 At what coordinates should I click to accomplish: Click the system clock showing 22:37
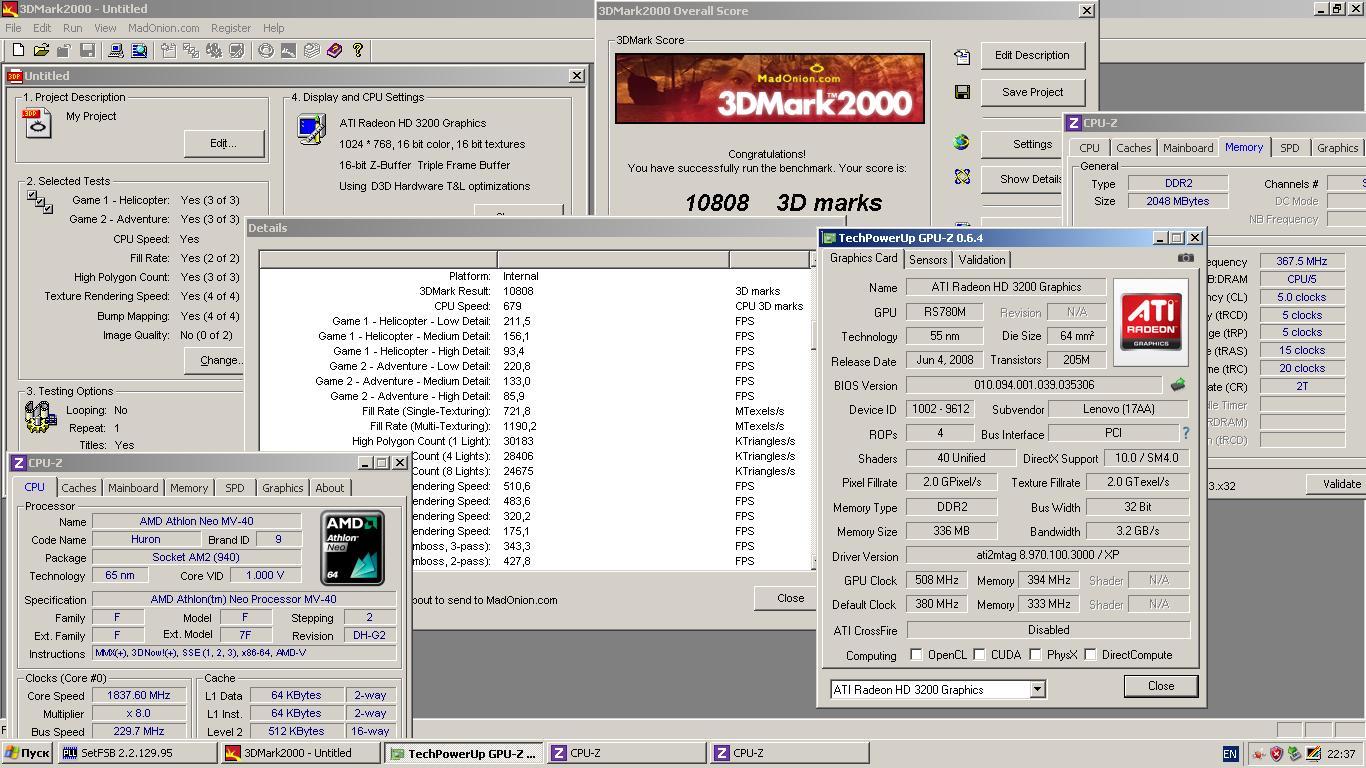pos(1341,754)
